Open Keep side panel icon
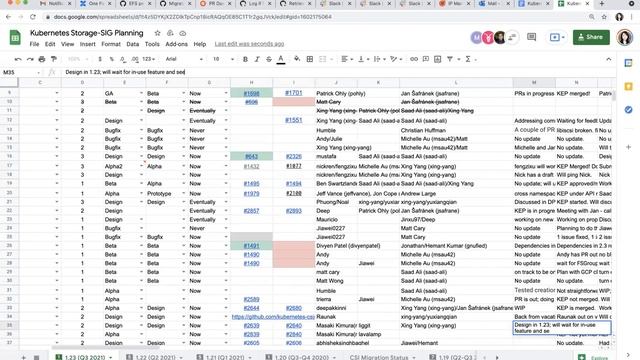The width and height of the screenshot is (640, 360). coord(628,86)
